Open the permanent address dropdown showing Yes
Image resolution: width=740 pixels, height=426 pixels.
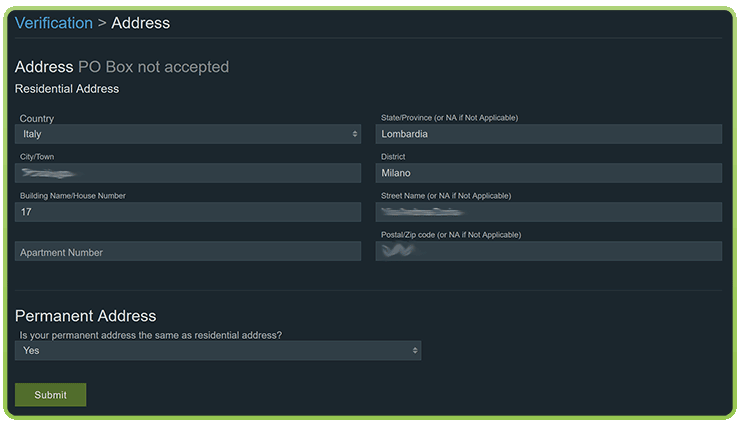[x=218, y=351]
